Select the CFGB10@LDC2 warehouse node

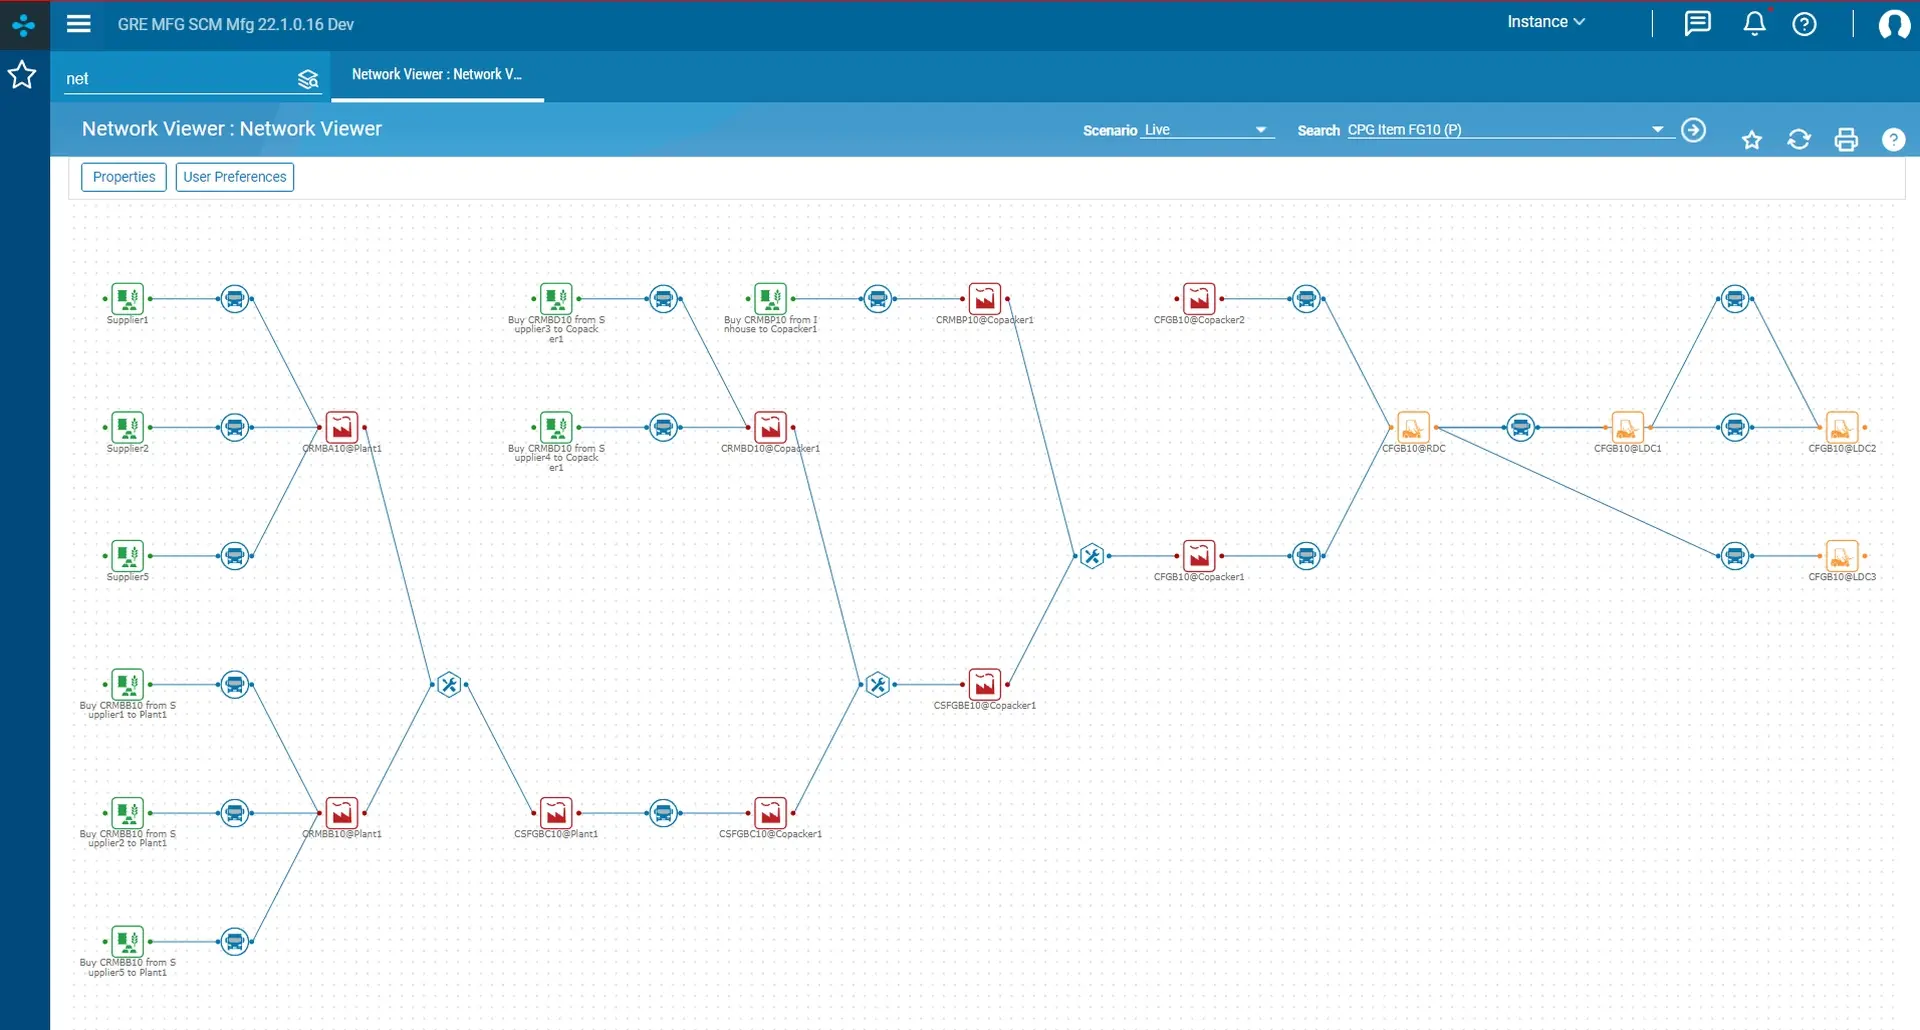[x=1841, y=428]
